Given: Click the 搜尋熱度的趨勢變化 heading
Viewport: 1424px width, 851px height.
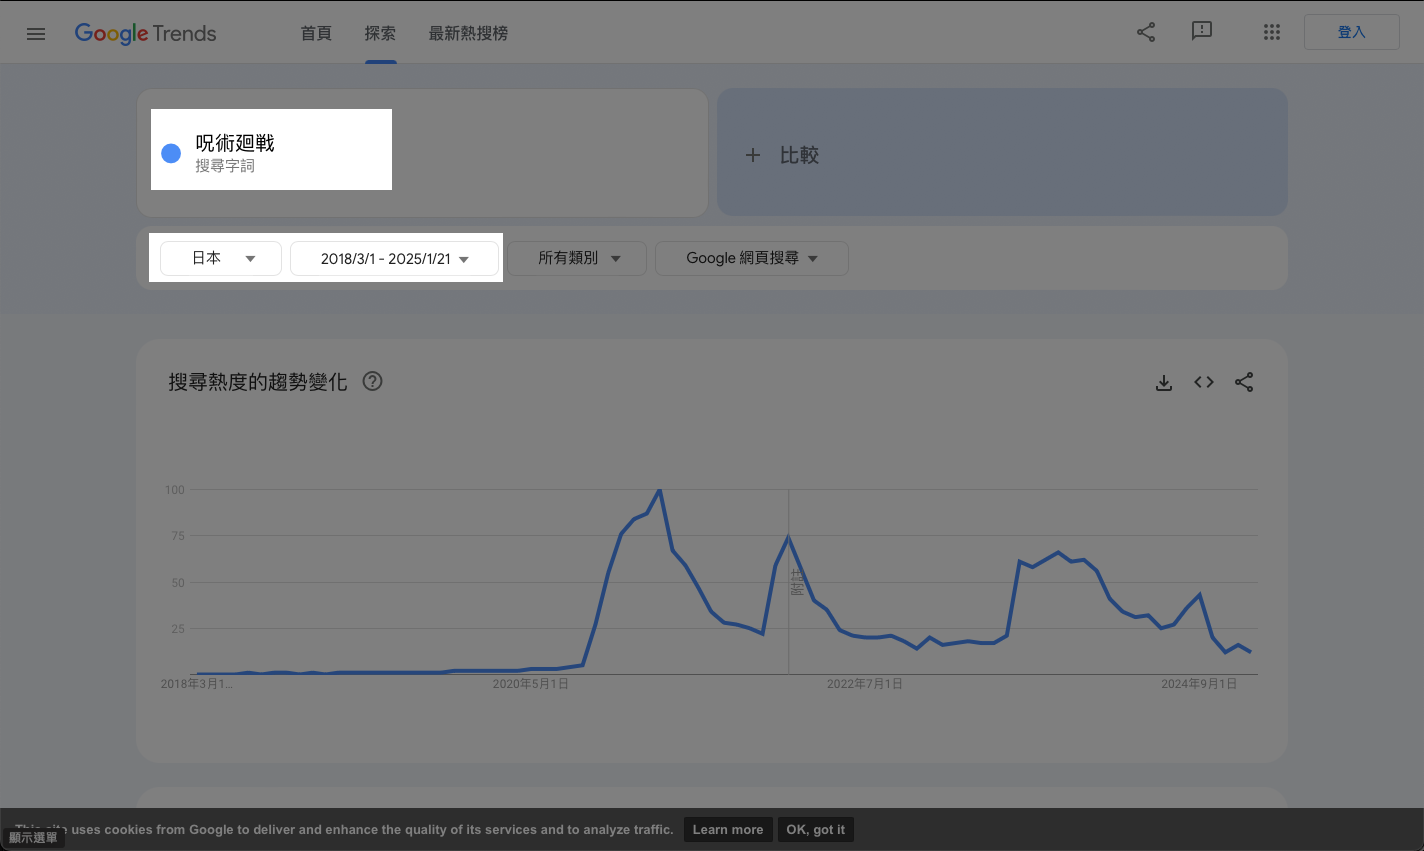Looking at the screenshot, I should pos(258,382).
